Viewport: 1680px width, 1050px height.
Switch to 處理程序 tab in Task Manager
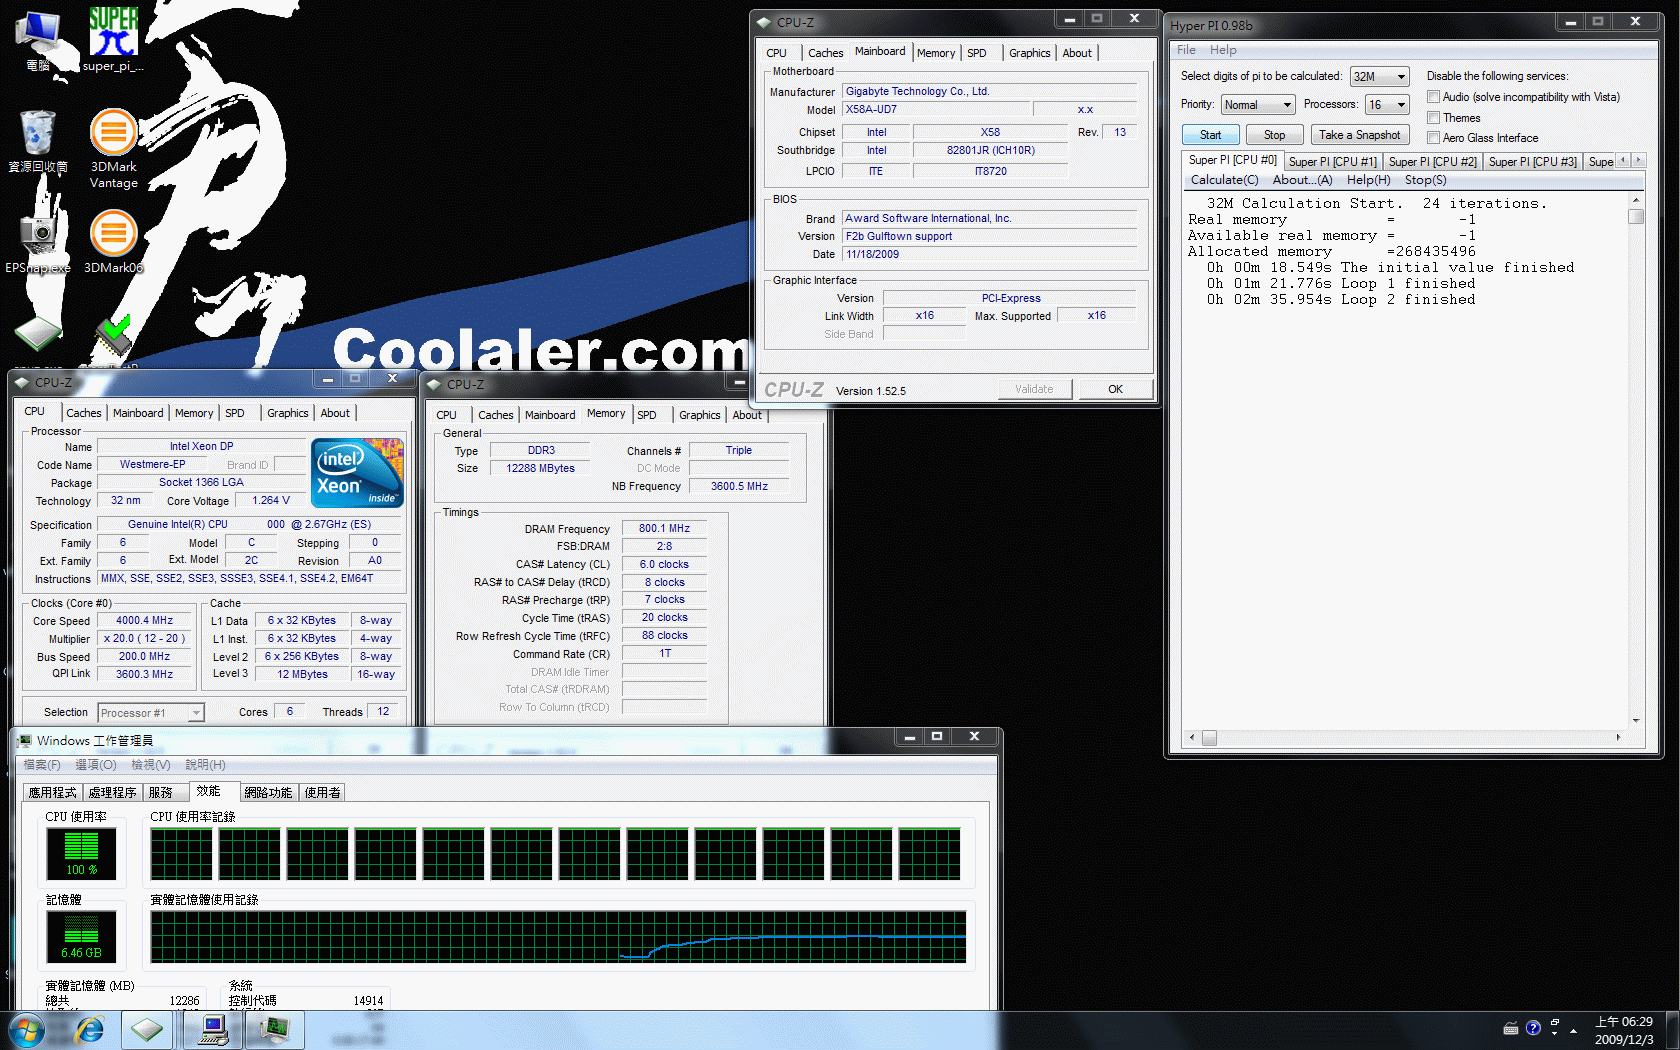112,792
